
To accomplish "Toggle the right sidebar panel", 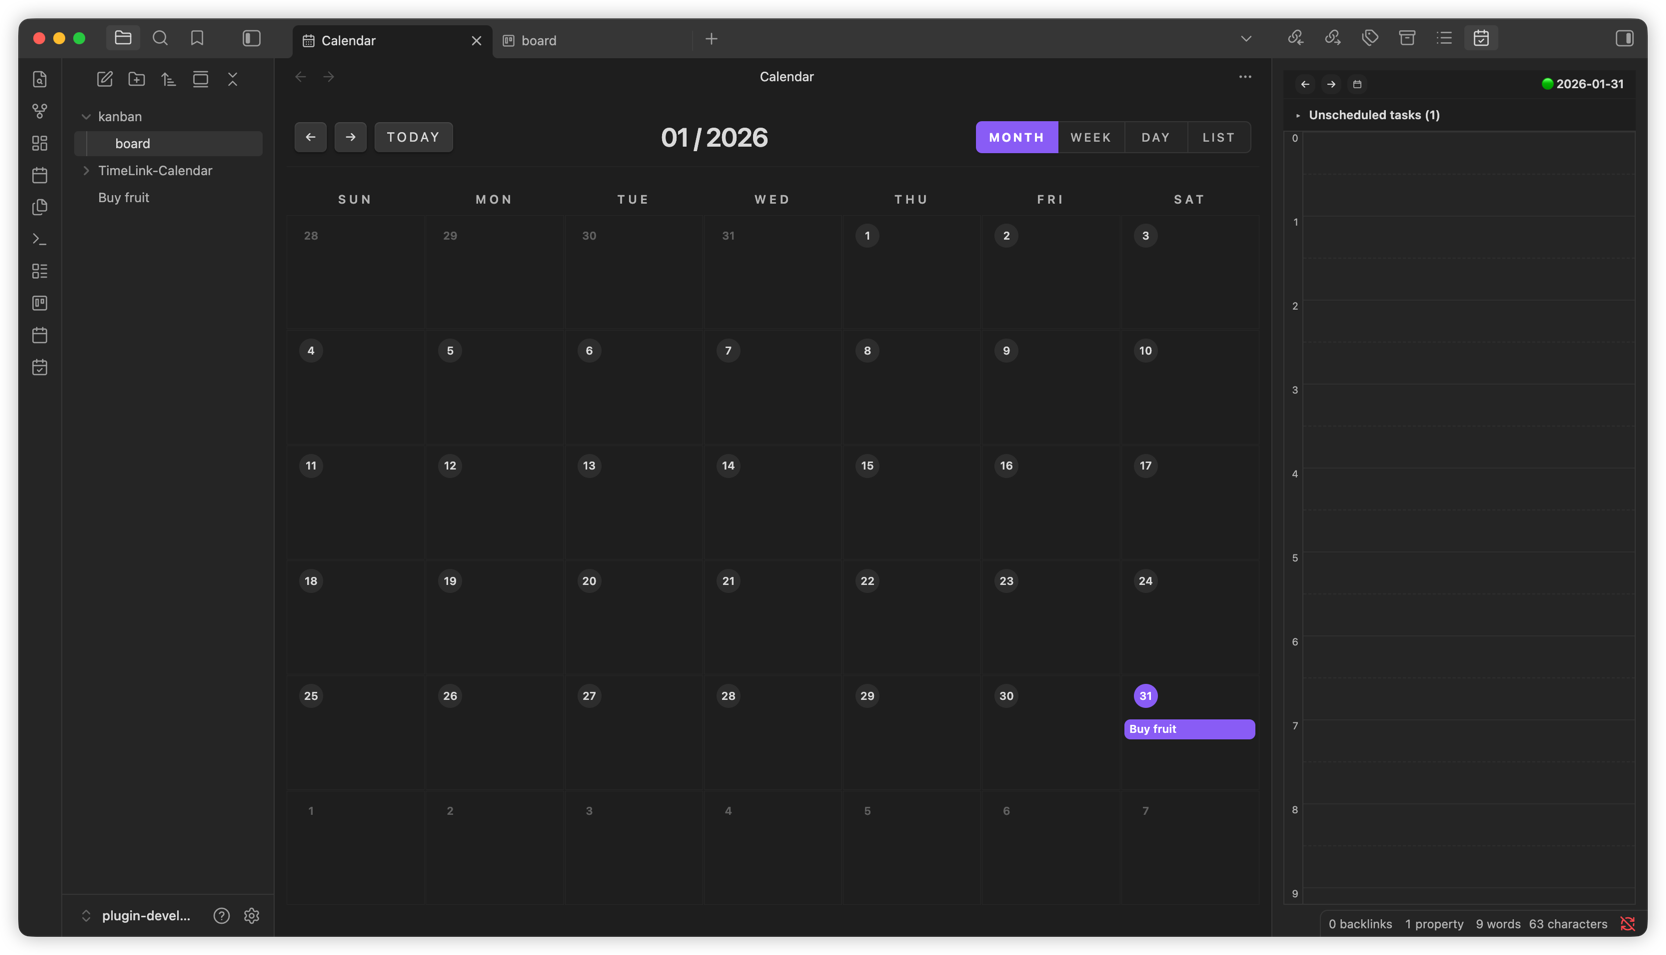I will 1623,37.
